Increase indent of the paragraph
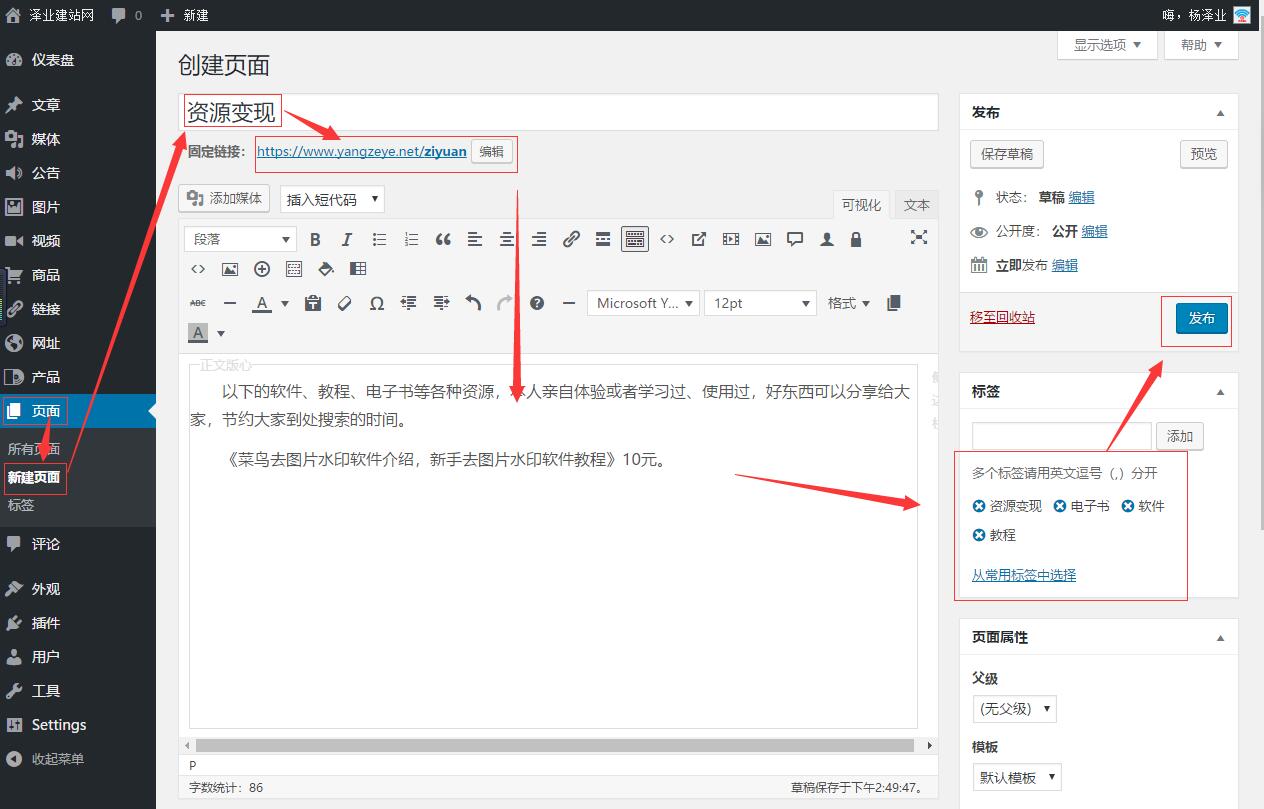1264x809 pixels. coord(441,303)
